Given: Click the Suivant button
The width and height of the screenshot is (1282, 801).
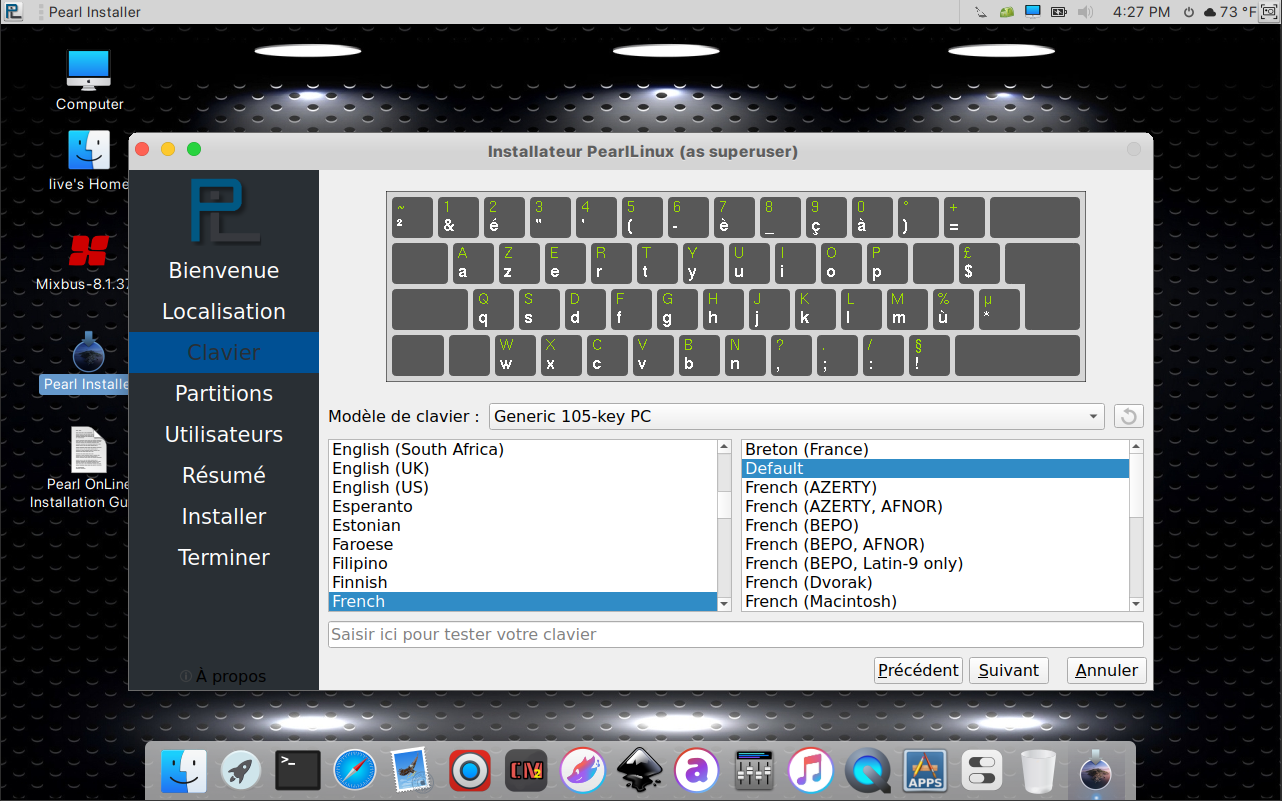Looking at the screenshot, I should pyautogui.click(x=1008, y=670).
